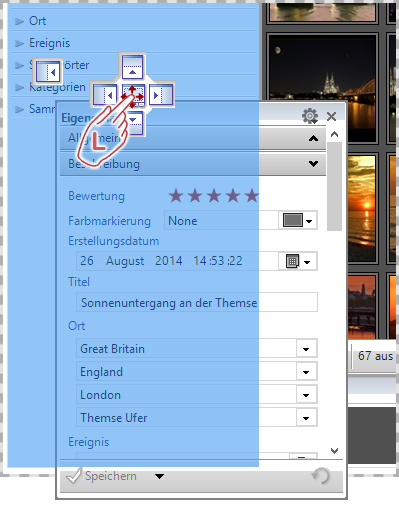The height and width of the screenshot is (508, 399).
Task: Open the Farbmarkierung color swatch picker
Action: [298, 221]
